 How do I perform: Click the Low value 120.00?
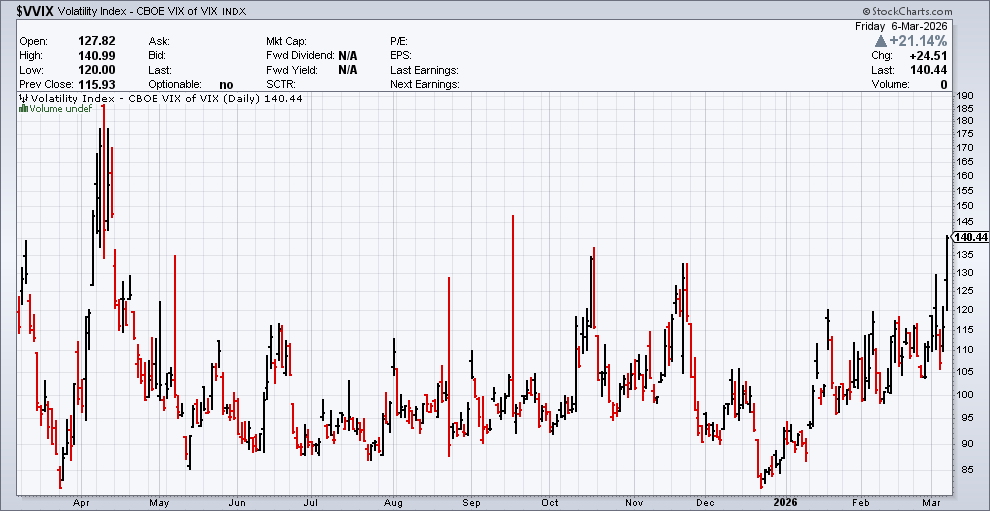tap(97, 69)
